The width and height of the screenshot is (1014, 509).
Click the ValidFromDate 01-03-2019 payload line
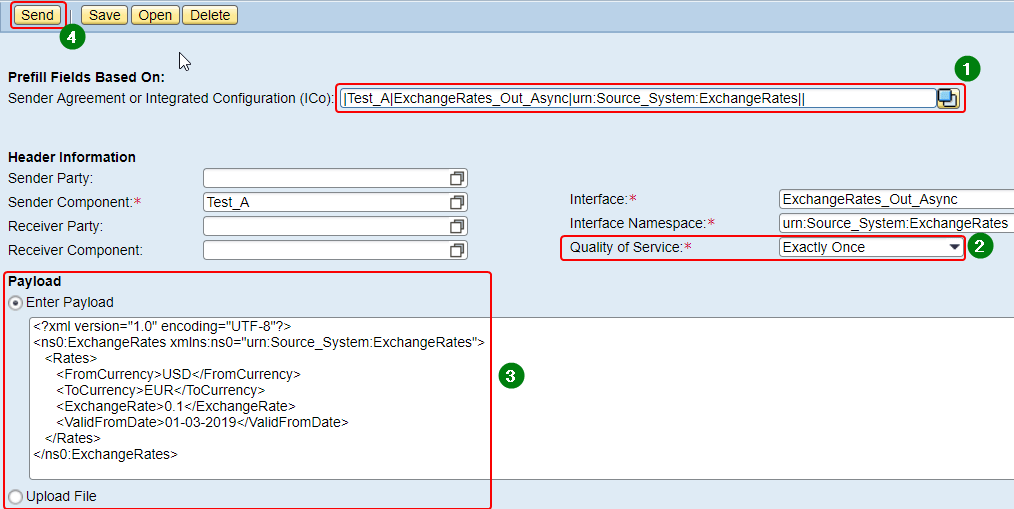coord(202,422)
